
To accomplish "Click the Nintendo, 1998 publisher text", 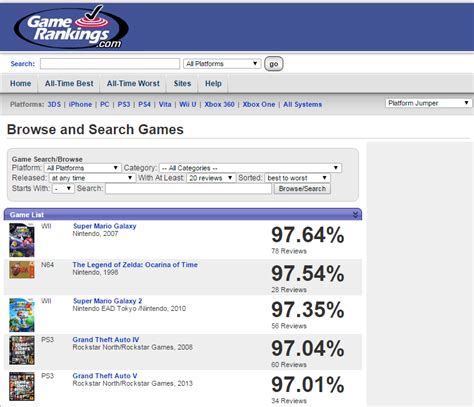I will (x=95, y=272).
